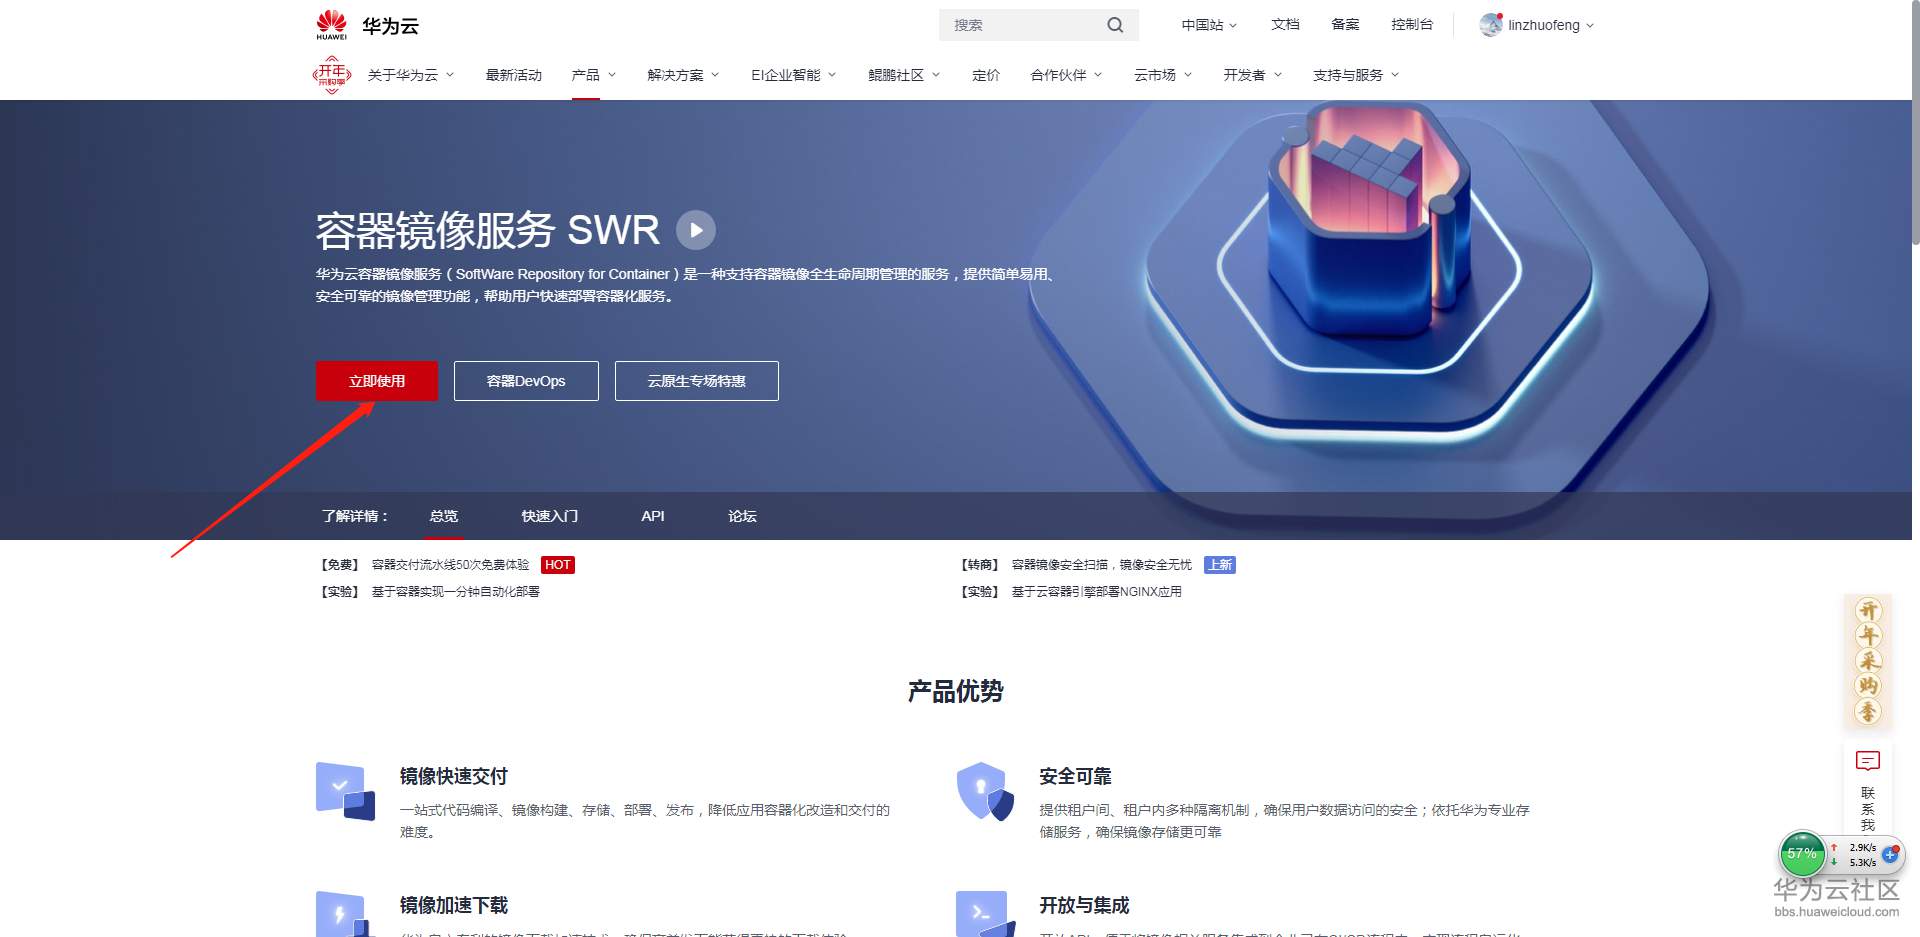Click the 开放与集成 heading
This screenshot has width=1920, height=937.
point(1084,905)
